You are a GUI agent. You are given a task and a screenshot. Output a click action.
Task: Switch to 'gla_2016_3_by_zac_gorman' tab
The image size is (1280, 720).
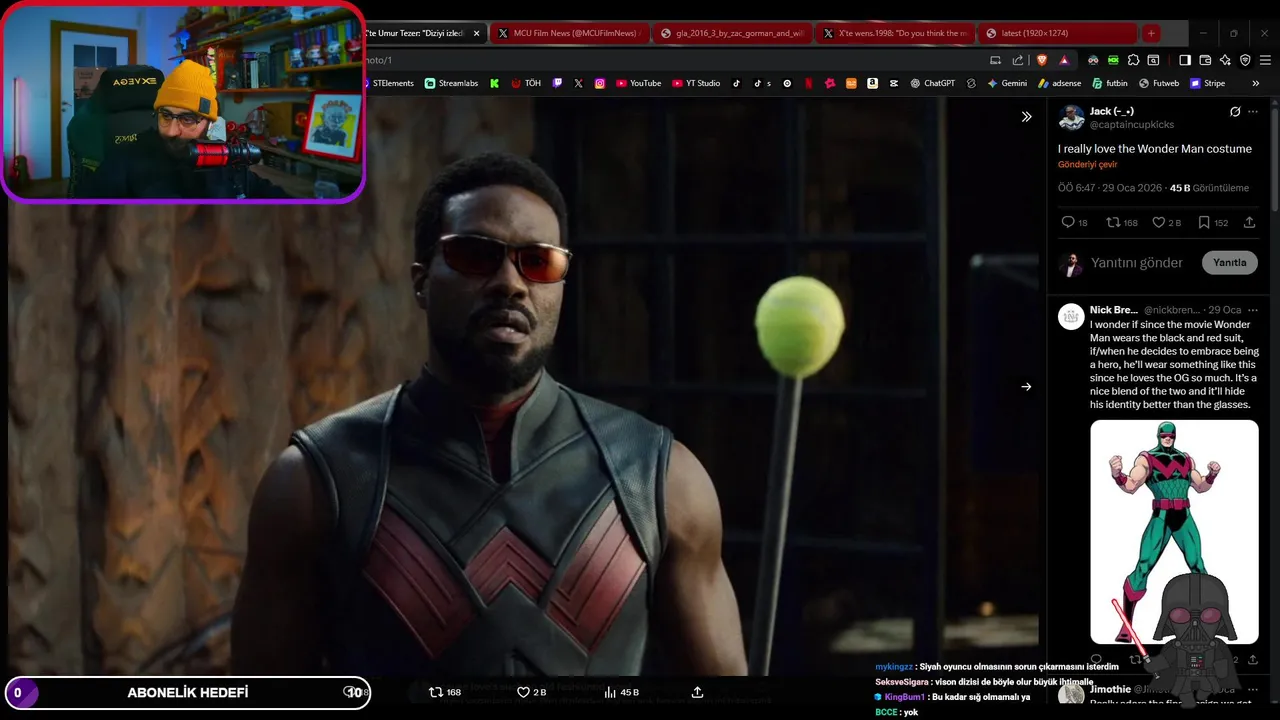click(732, 33)
